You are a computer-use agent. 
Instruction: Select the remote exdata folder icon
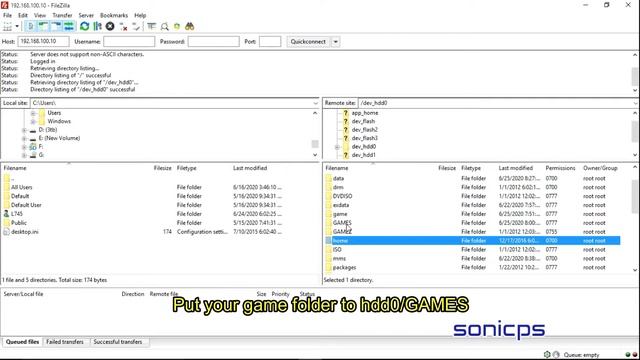[x=329, y=205]
